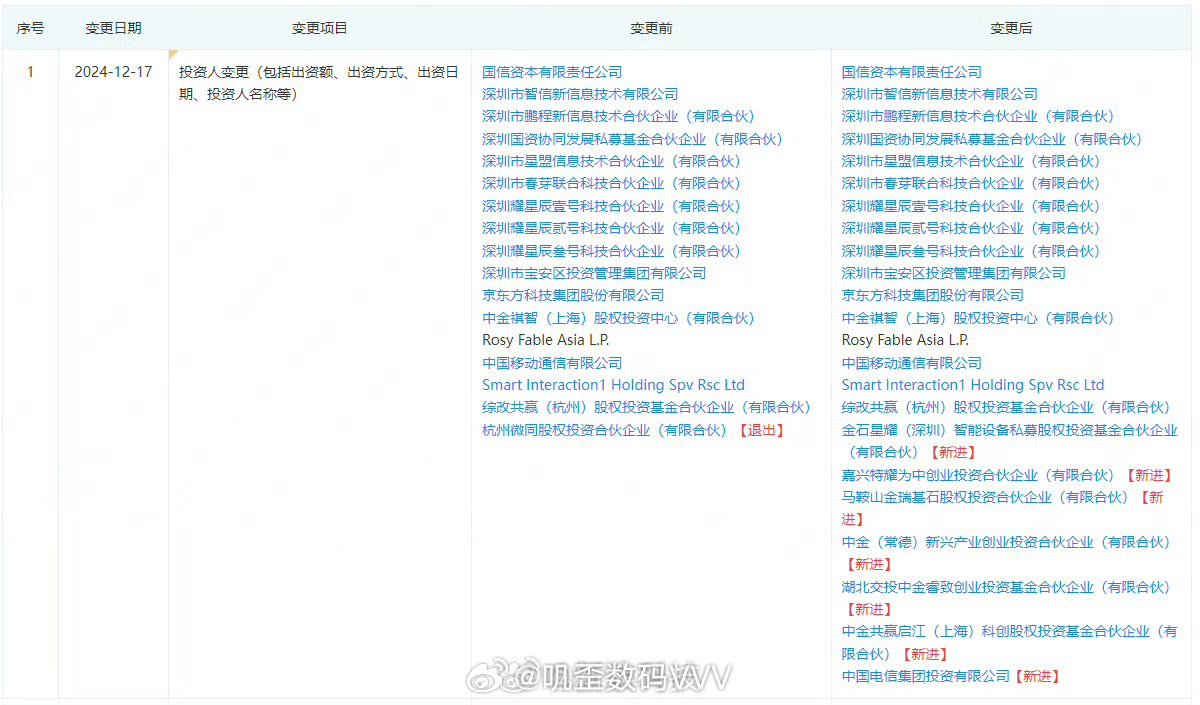This screenshot has height=705, width=1200.
Task: Select 深圳市星盟信息技术合伙企业 in the 变更后 list
Action: (971, 161)
